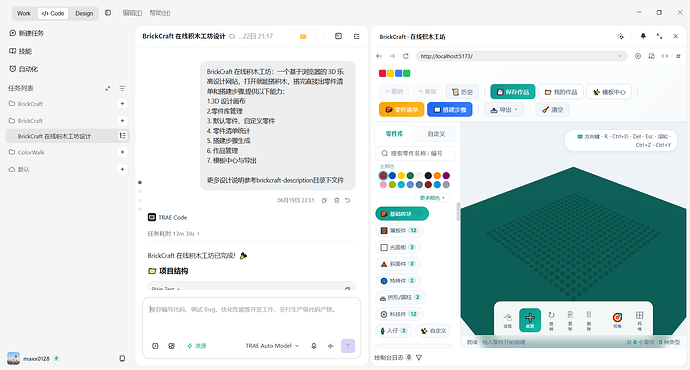Expand the address bar URL dropdown chevron
Viewport: 690px width, 370px height.
tap(620, 56)
